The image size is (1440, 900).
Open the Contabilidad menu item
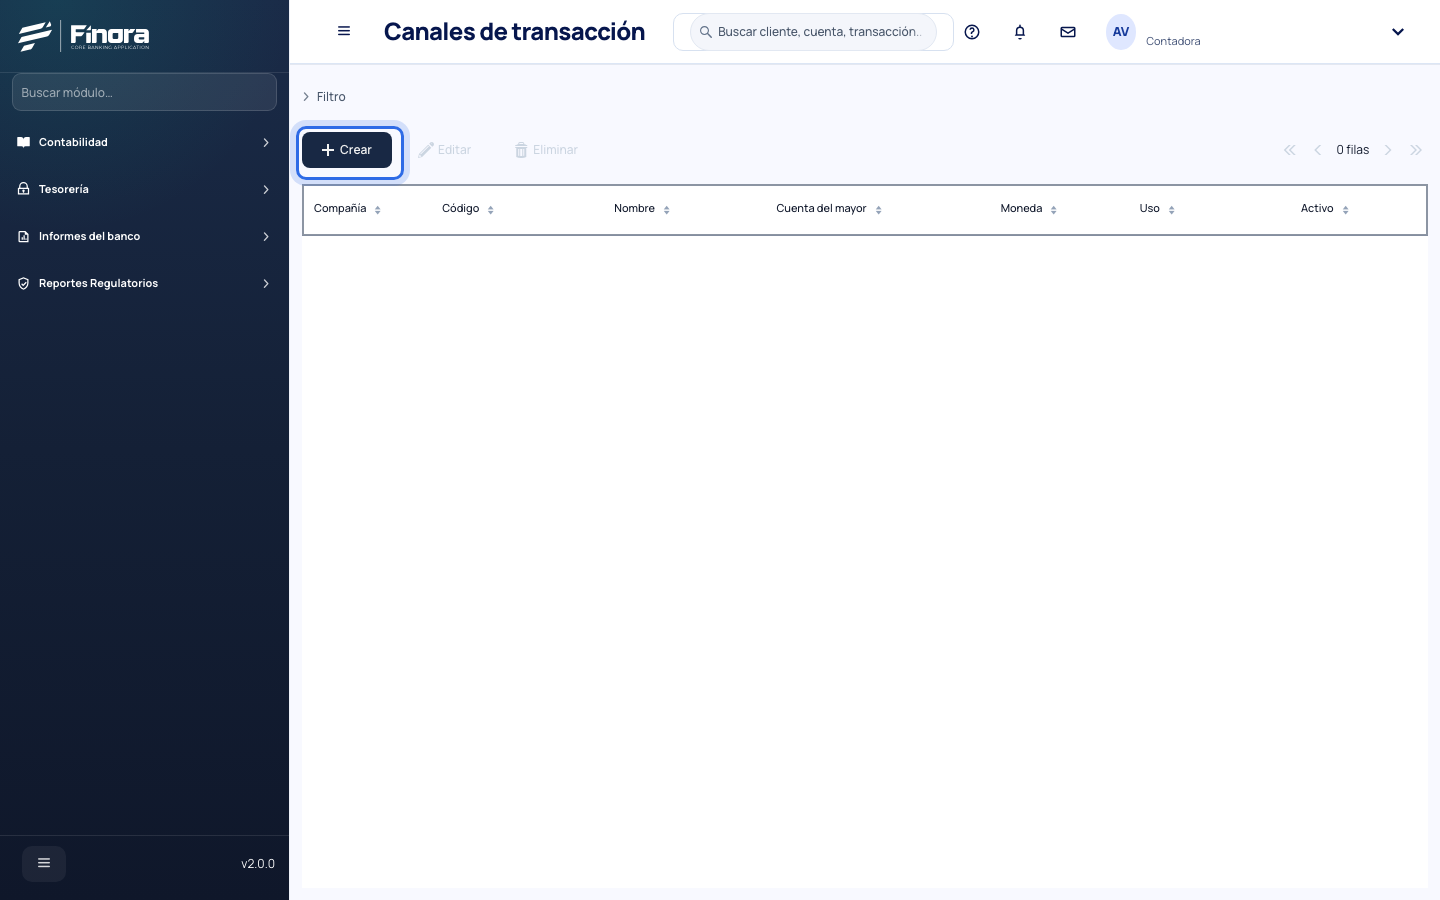(144, 142)
